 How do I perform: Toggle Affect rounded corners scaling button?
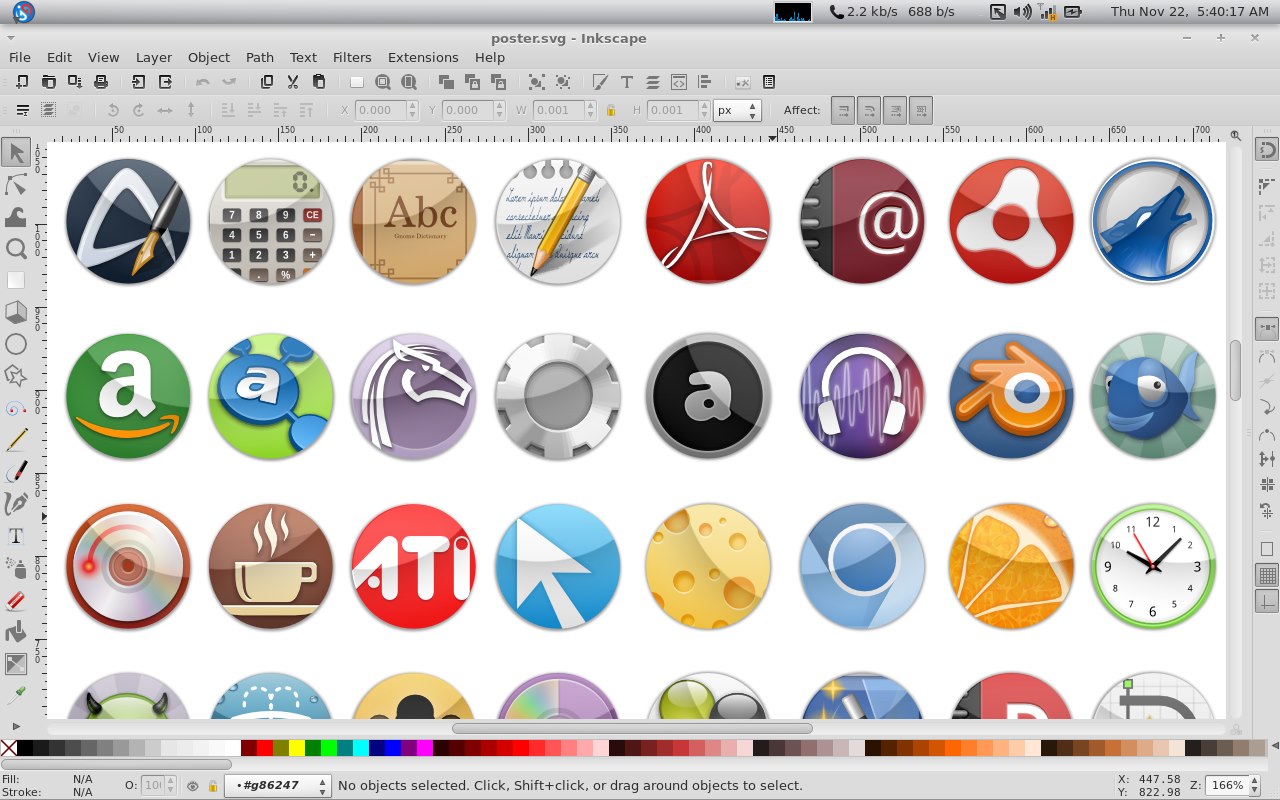pyautogui.click(x=869, y=110)
